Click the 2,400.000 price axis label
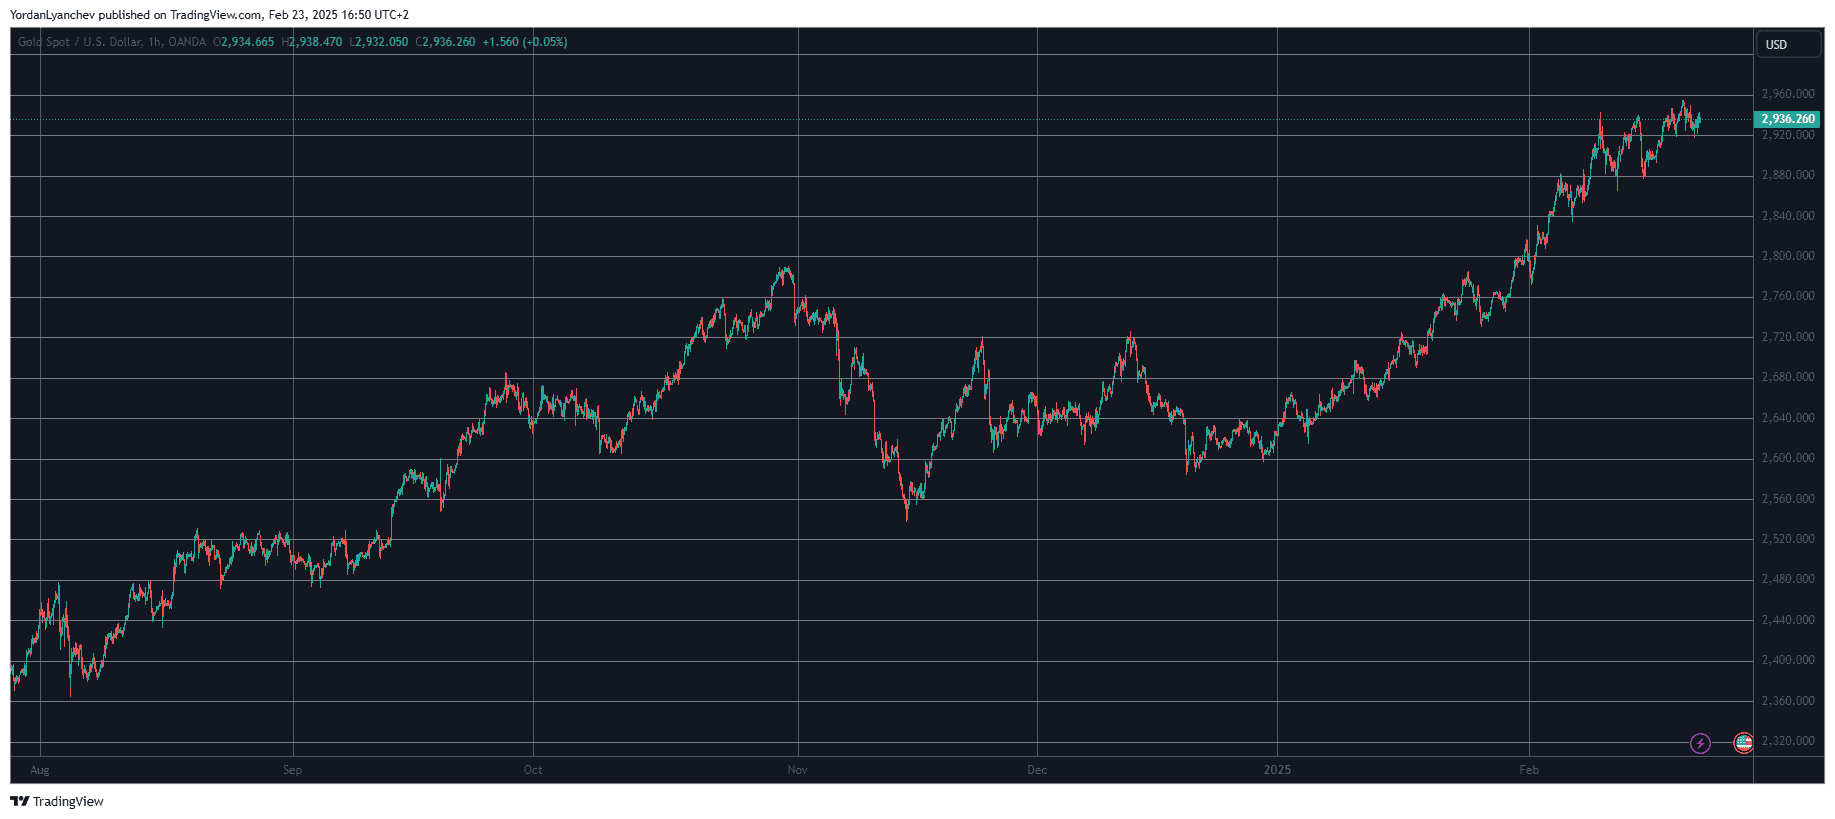1835x819 pixels. click(1788, 660)
